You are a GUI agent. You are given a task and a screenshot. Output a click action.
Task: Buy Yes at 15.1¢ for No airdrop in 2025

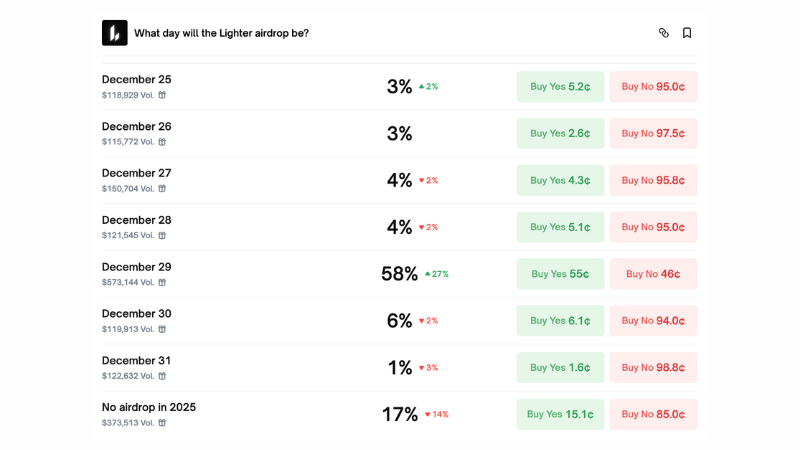[560, 414]
